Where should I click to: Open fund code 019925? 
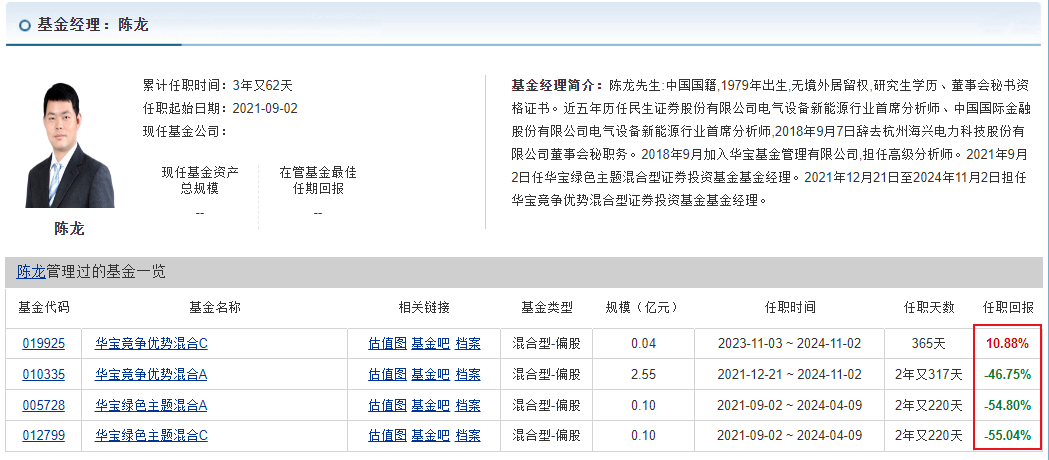coord(43,343)
